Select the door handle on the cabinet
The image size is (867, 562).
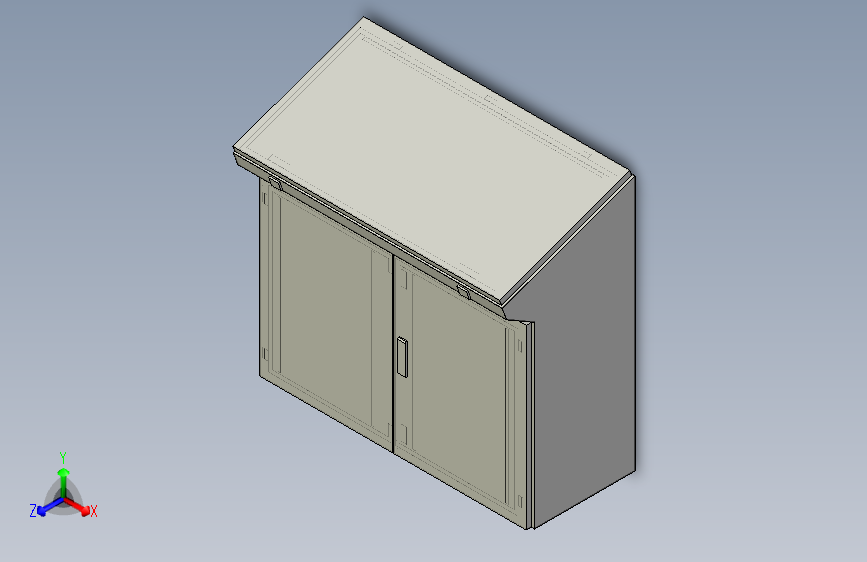tap(403, 357)
